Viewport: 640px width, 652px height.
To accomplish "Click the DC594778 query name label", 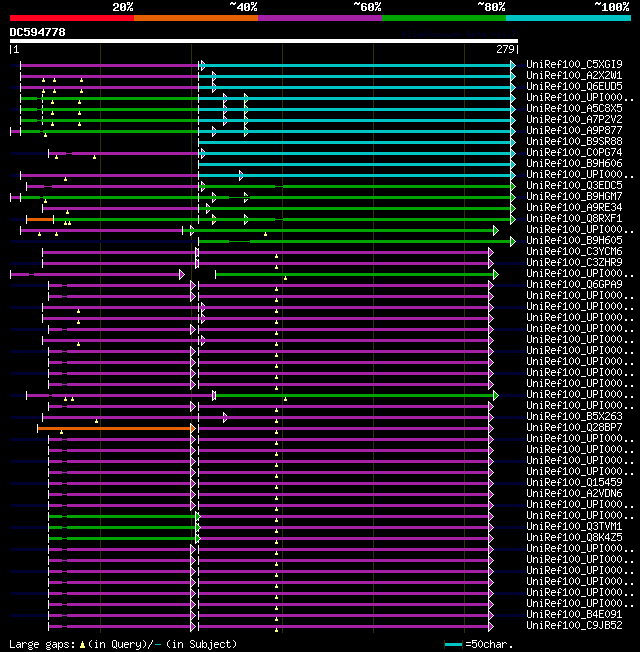I will (37, 32).
